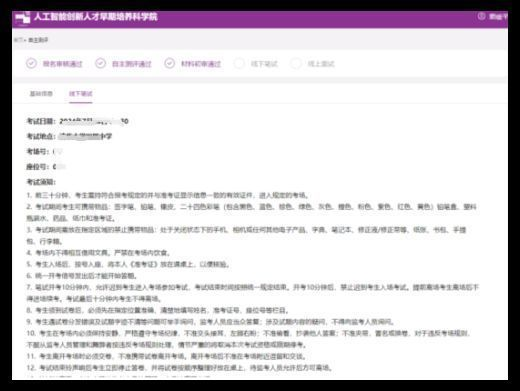The width and height of the screenshot is (520, 391).
Task: Select the 自主测评通过 step label
Action: (132, 64)
